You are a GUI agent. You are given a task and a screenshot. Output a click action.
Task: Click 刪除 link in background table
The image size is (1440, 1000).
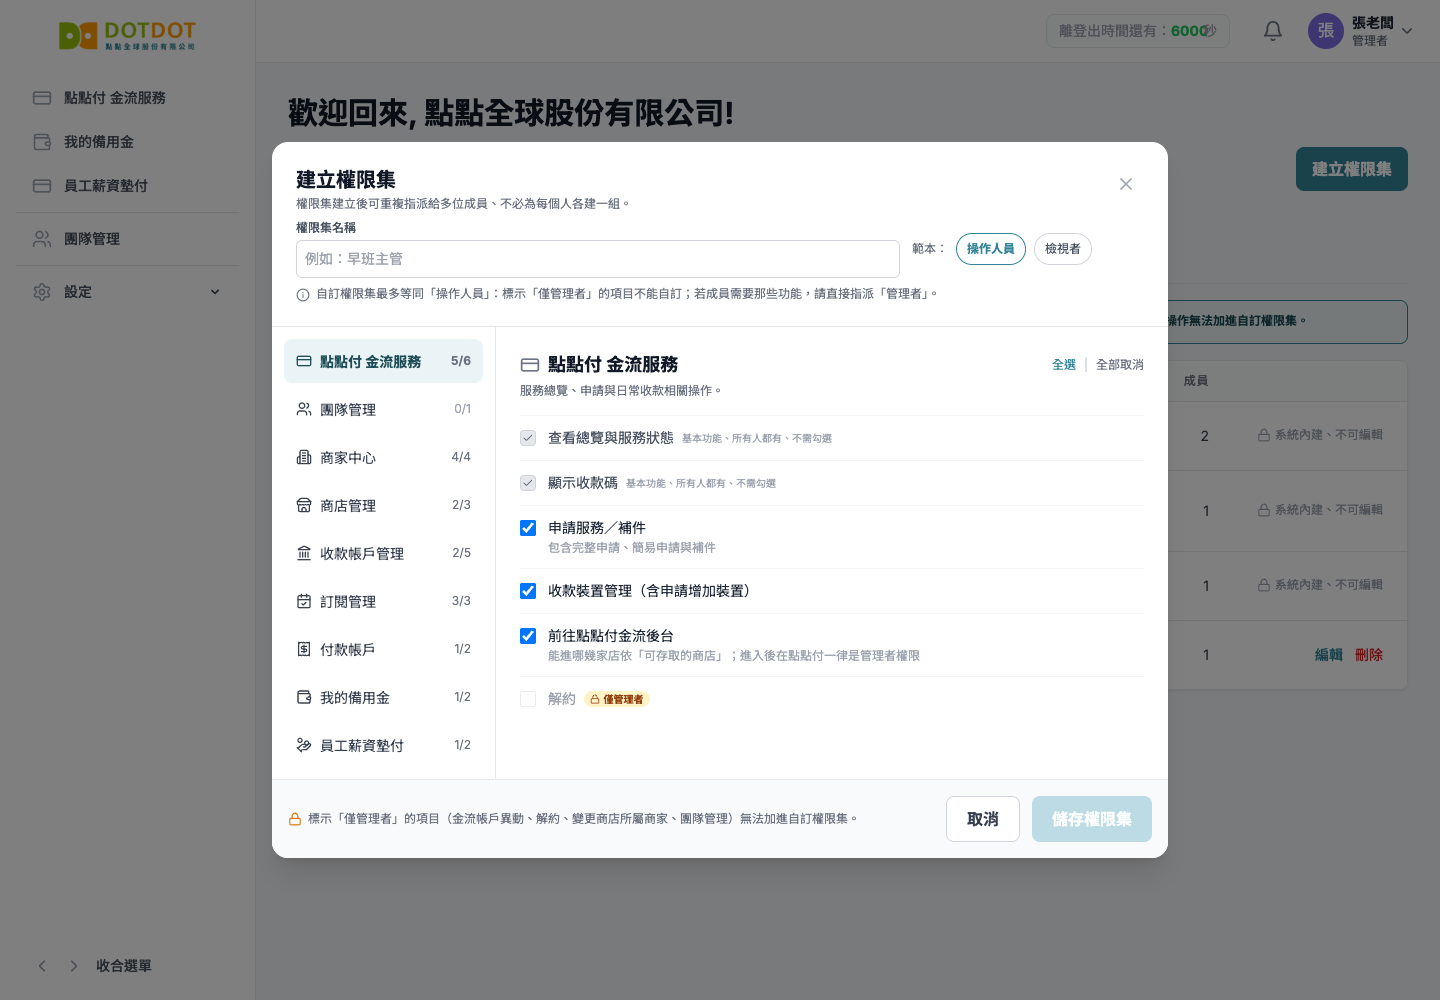1369,655
